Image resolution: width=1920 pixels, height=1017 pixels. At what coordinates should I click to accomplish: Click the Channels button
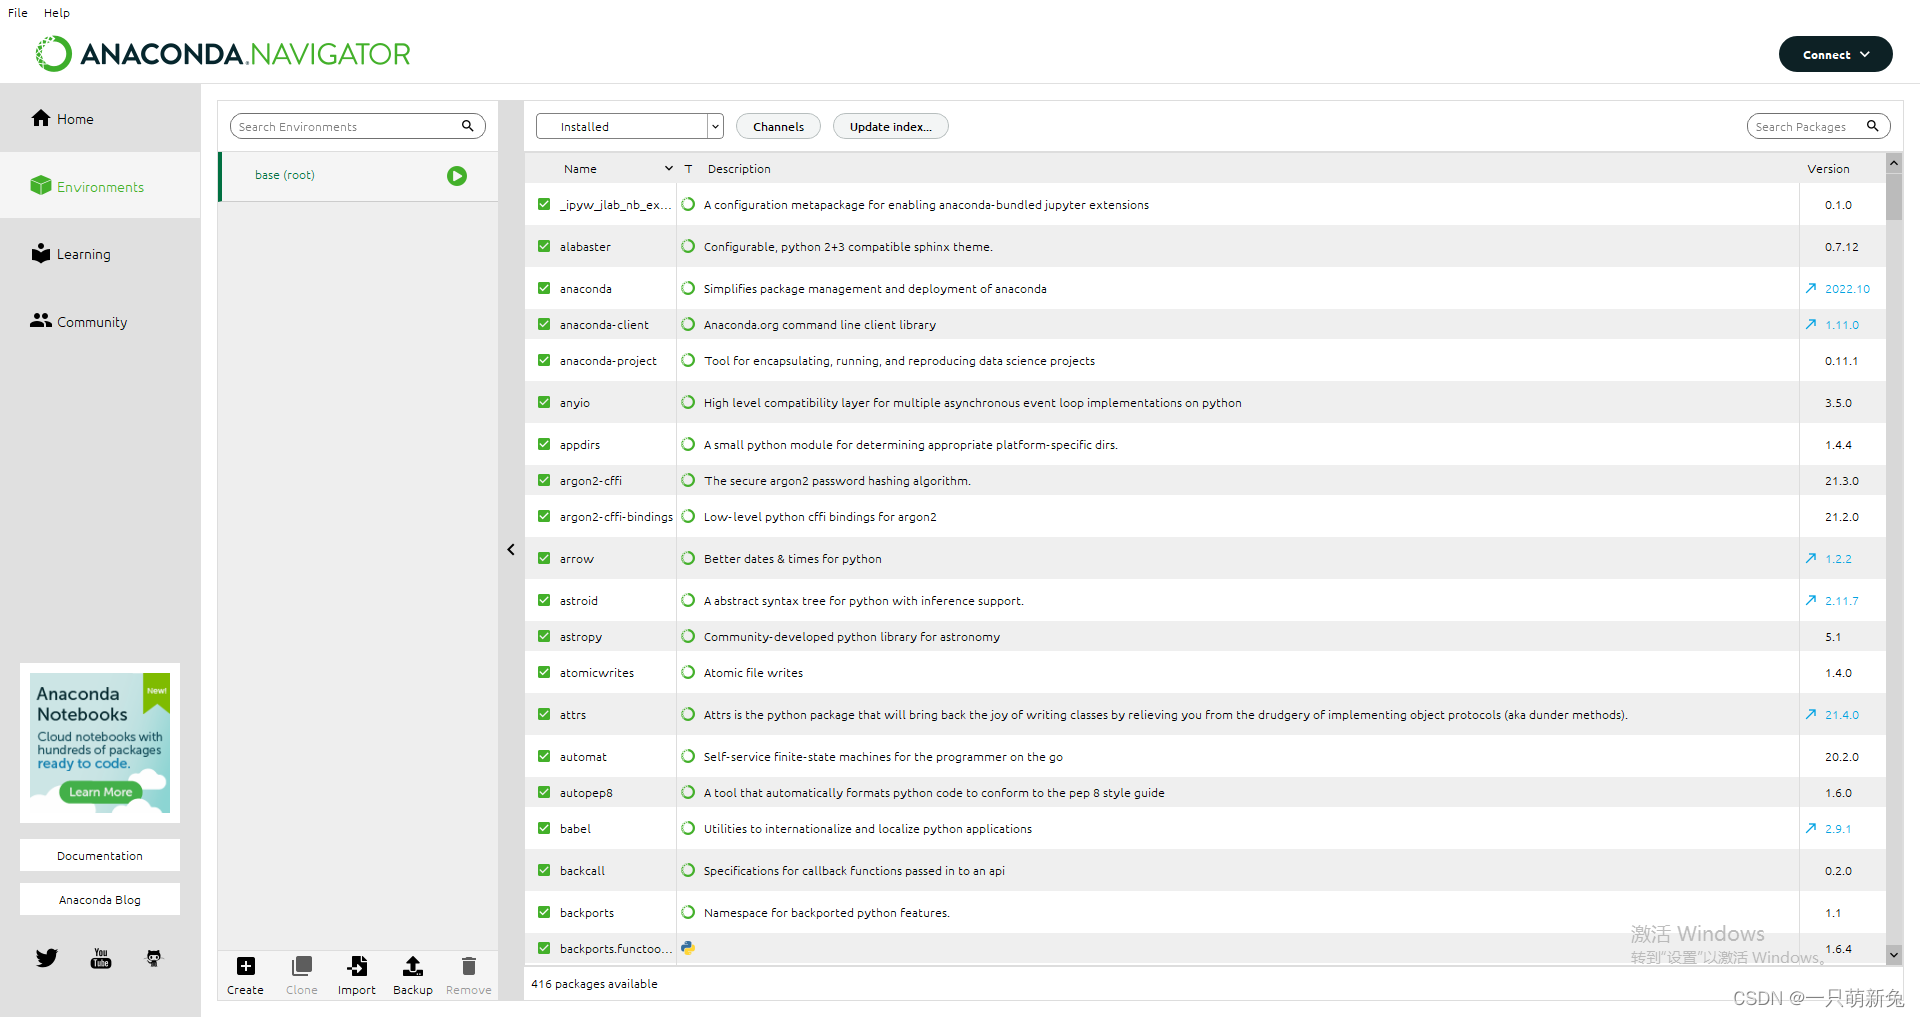778,126
